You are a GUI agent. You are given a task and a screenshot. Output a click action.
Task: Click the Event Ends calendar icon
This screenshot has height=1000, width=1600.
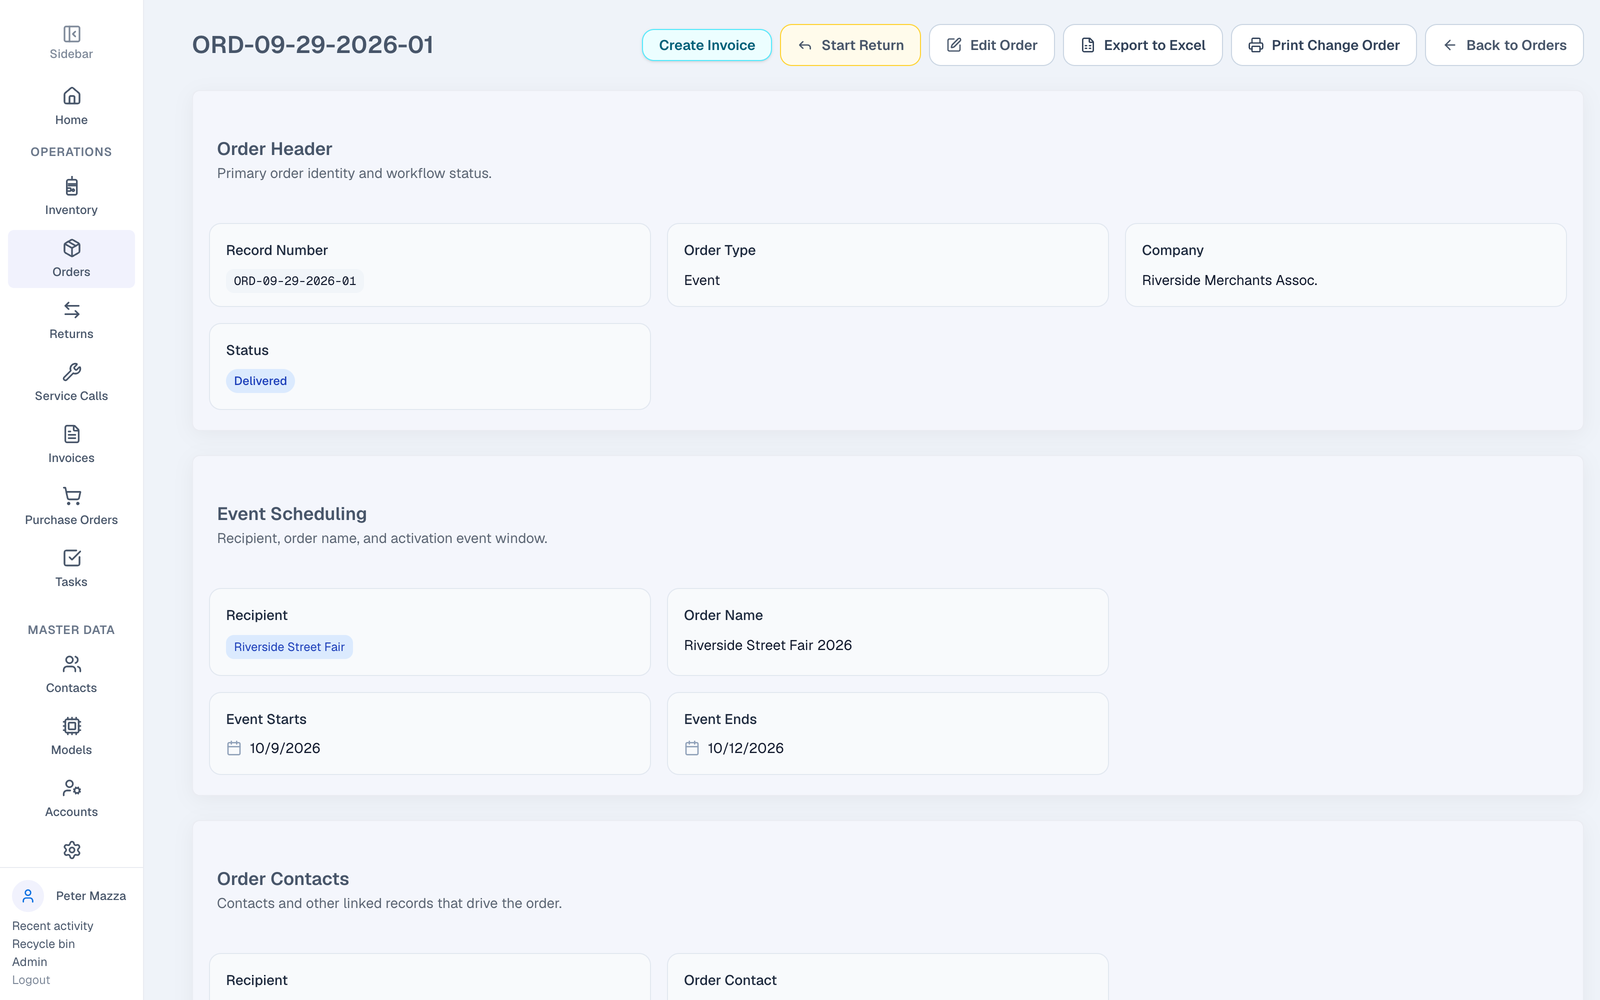[x=692, y=748]
